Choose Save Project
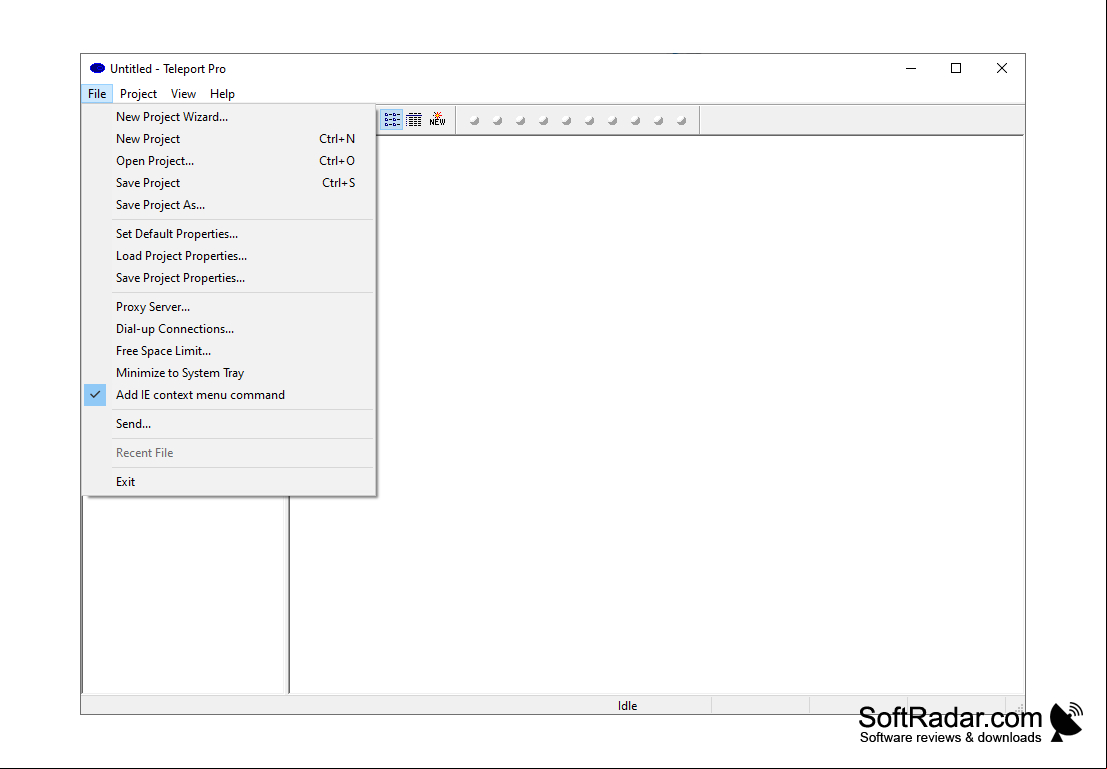The width and height of the screenshot is (1107, 769). [229, 183]
